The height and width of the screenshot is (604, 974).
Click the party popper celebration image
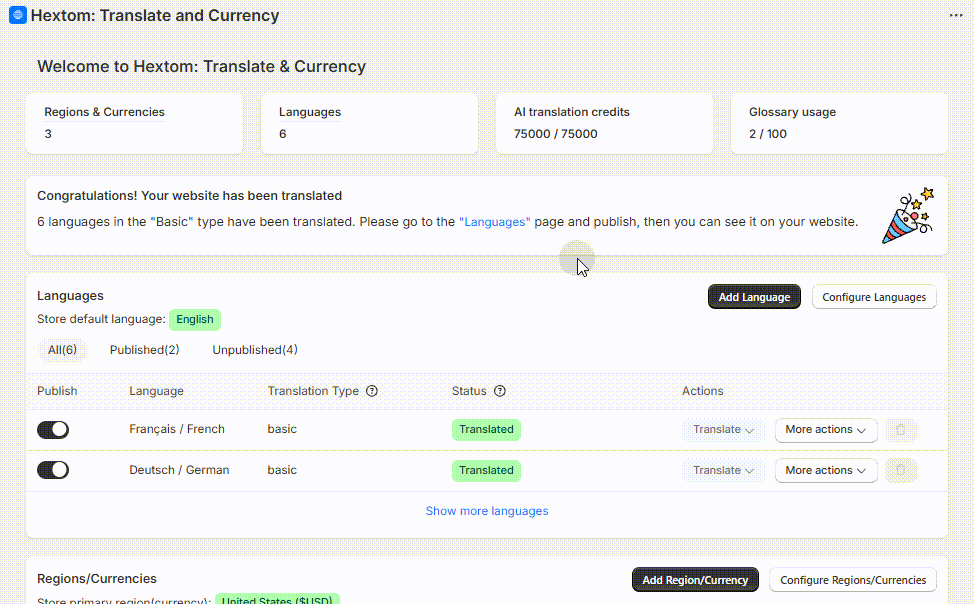908,216
